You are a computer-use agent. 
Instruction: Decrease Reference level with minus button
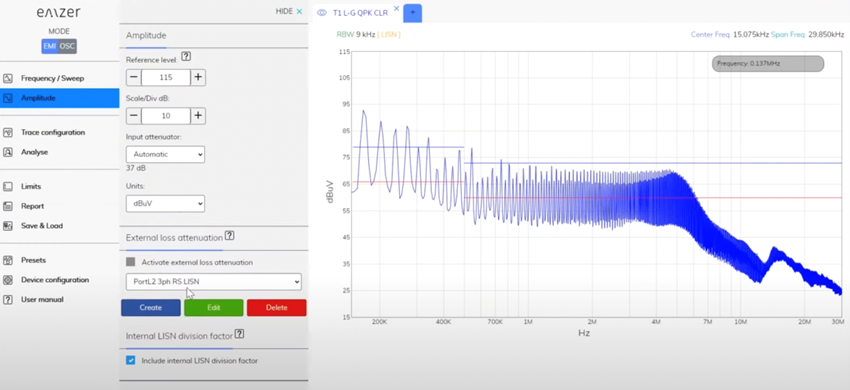(x=134, y=78)
